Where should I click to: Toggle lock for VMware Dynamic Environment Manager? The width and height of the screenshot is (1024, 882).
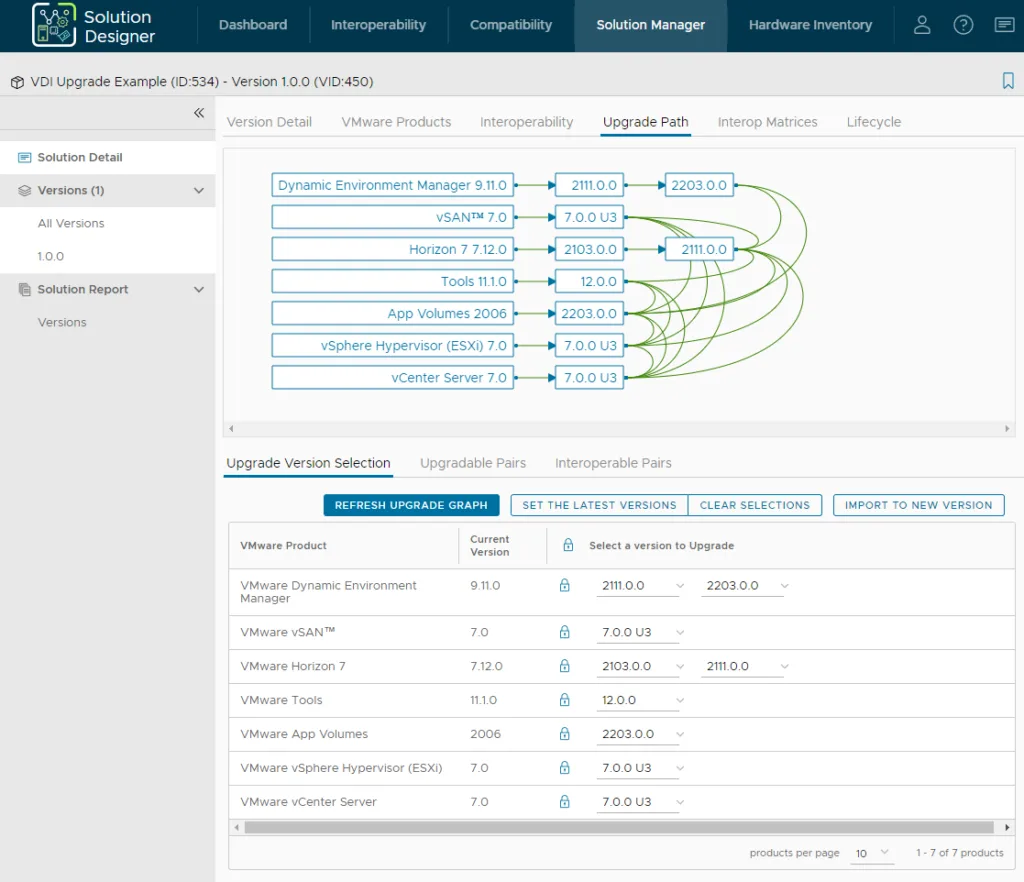click(564, 586)
